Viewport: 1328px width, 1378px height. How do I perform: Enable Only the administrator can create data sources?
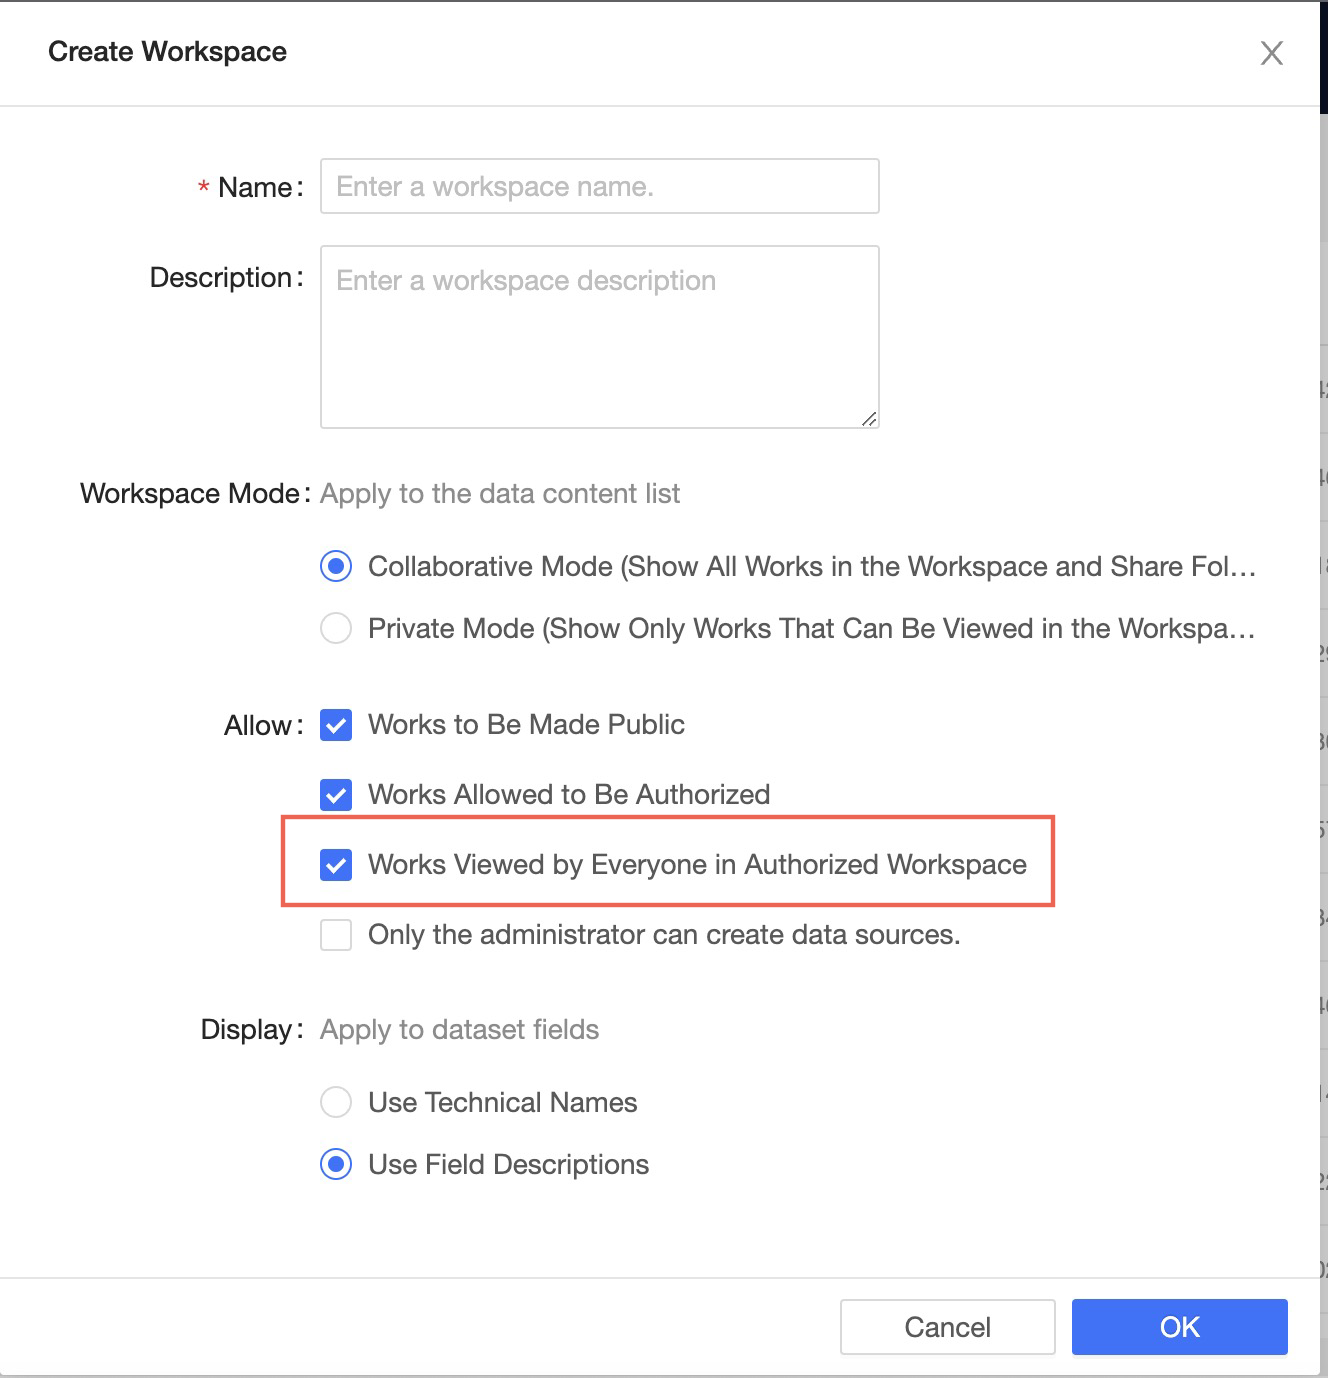click(x=336, y=935)
